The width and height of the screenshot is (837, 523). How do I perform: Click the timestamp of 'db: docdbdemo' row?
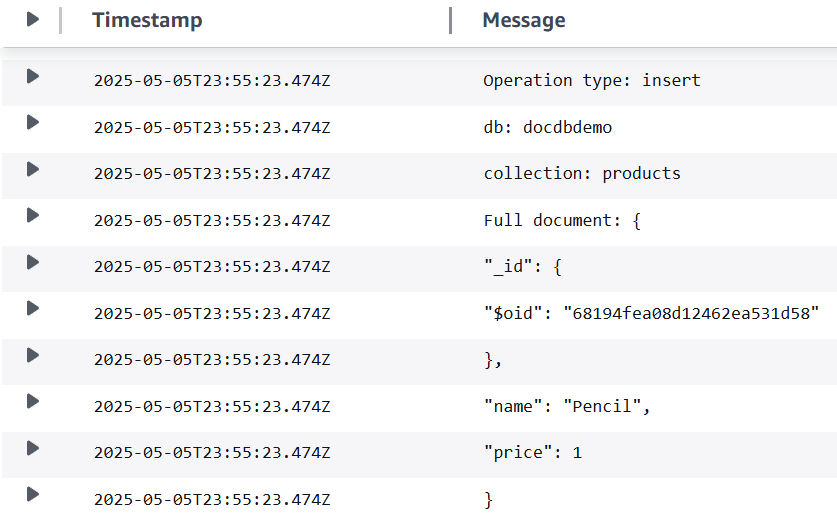click(x=211, y=128)
